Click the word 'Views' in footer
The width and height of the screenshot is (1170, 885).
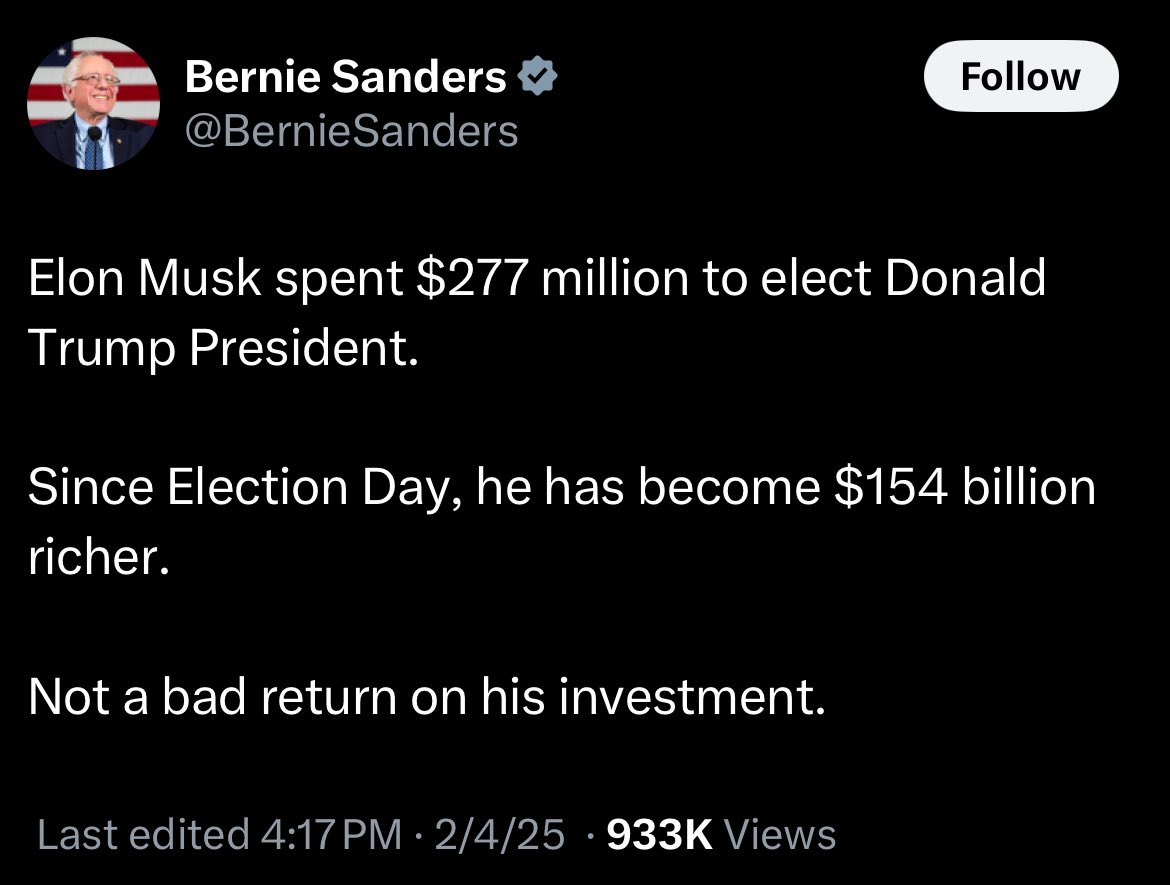click(x=780, y=834)
